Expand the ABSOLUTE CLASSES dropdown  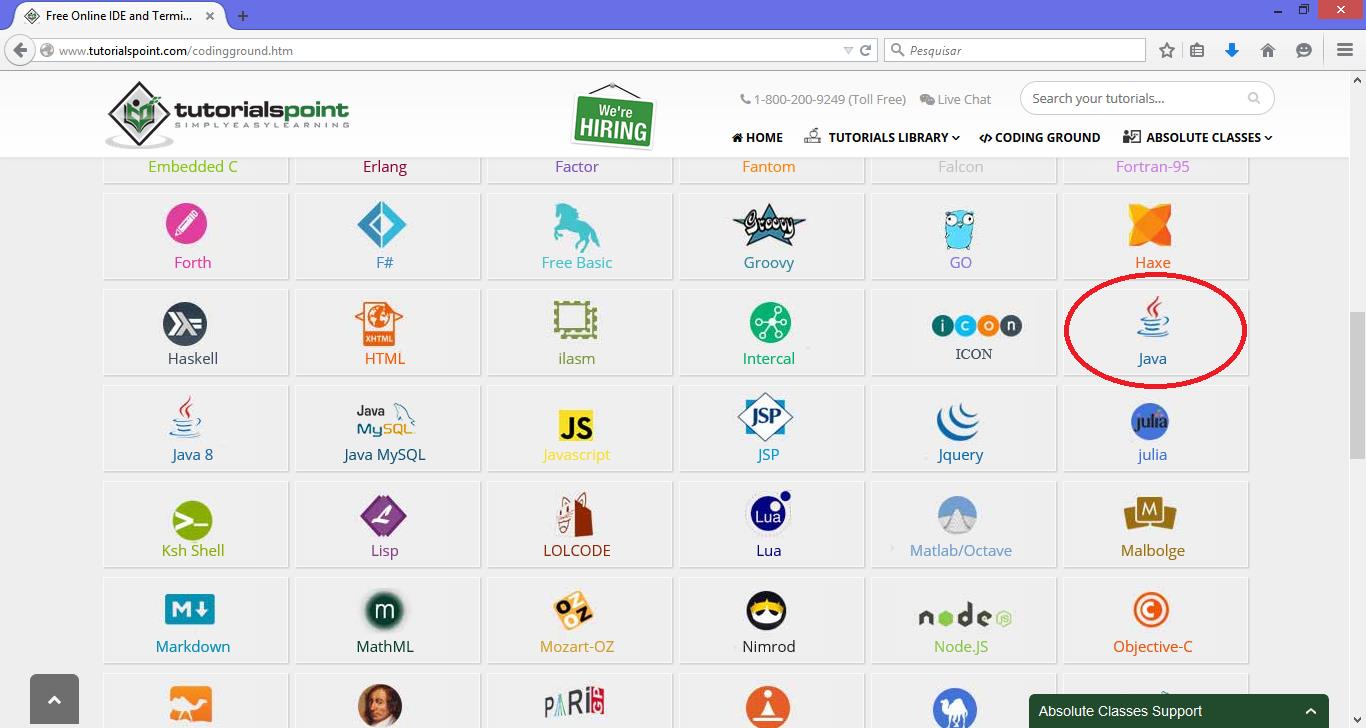click(x=1198, y=137)
